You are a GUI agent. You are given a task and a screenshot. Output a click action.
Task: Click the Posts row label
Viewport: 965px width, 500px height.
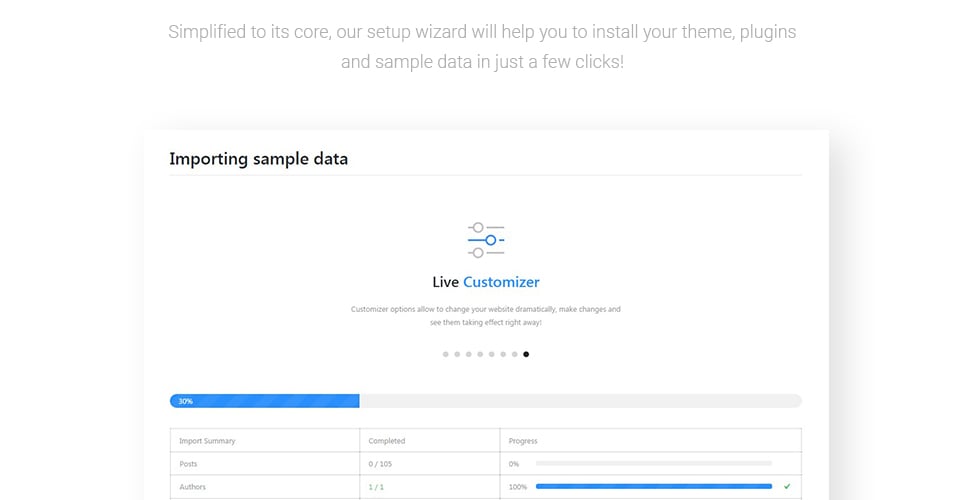pyautogui.click(x=188, y=464)
